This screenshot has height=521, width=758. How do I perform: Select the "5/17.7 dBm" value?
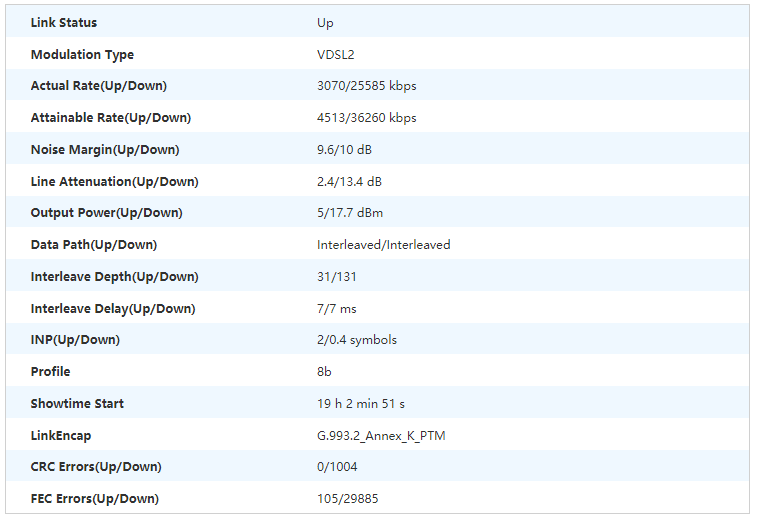coord(350,213)
